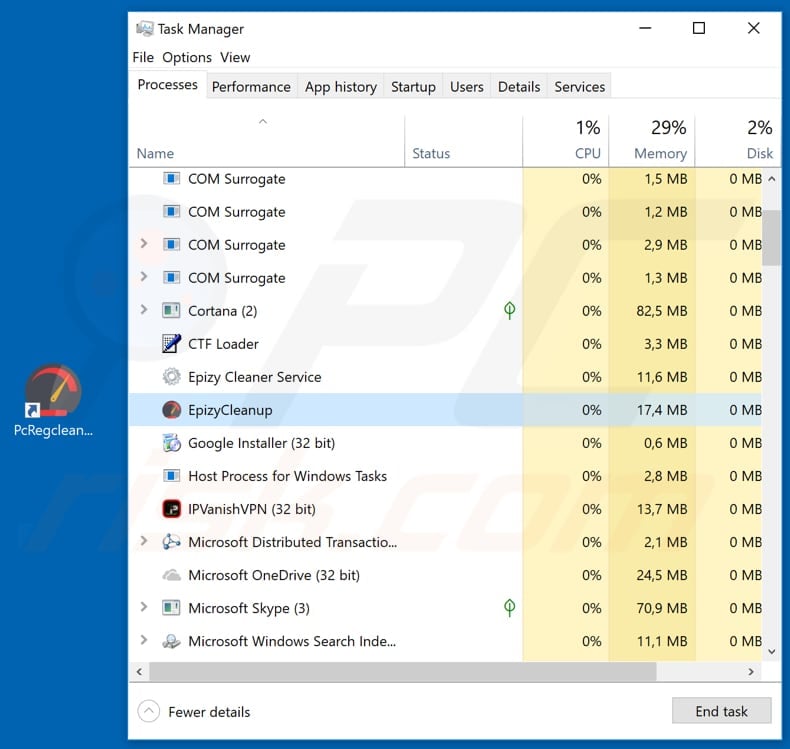Sort processes by the Name column header

point(267,141)
